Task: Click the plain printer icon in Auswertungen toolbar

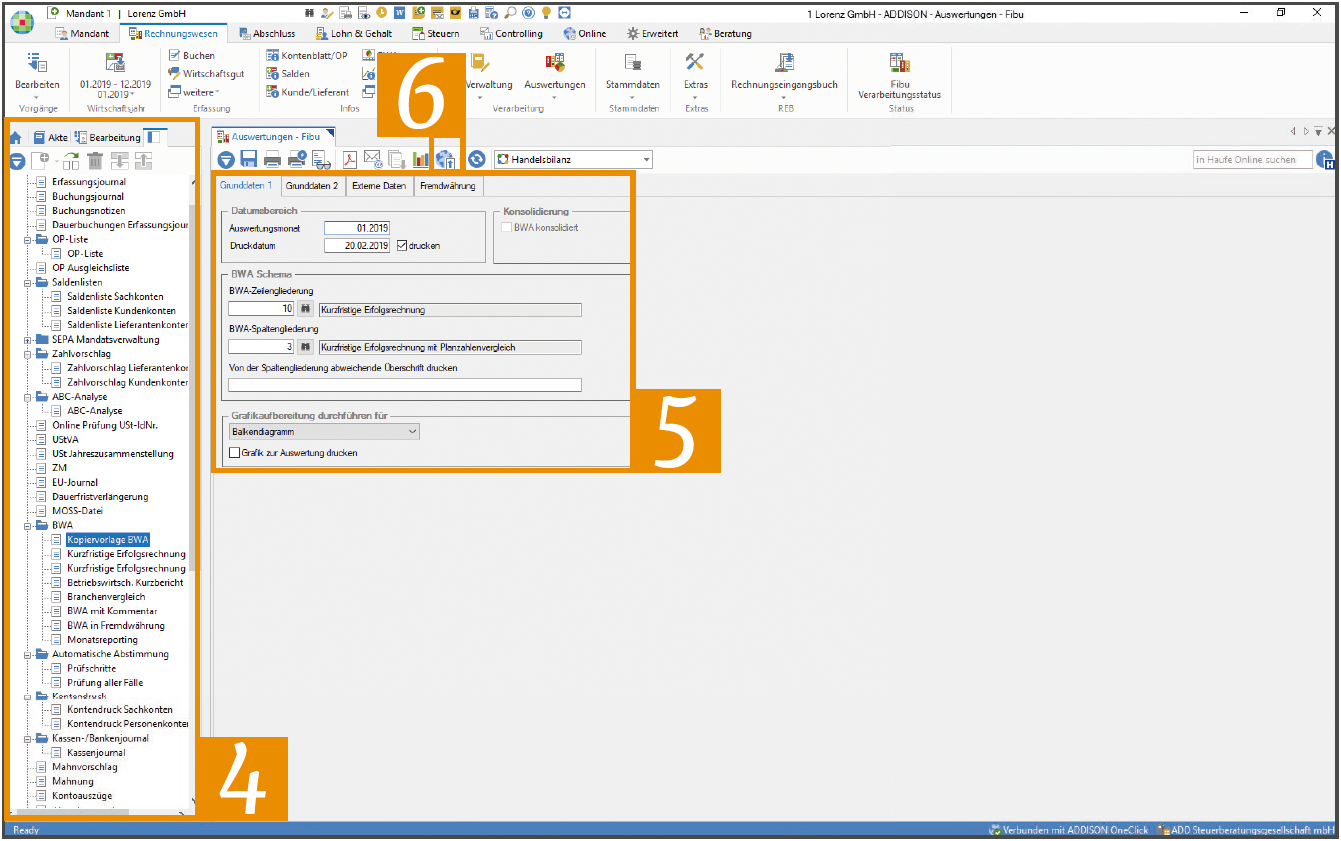Action: pyautogui.click(x=272, y=159)
